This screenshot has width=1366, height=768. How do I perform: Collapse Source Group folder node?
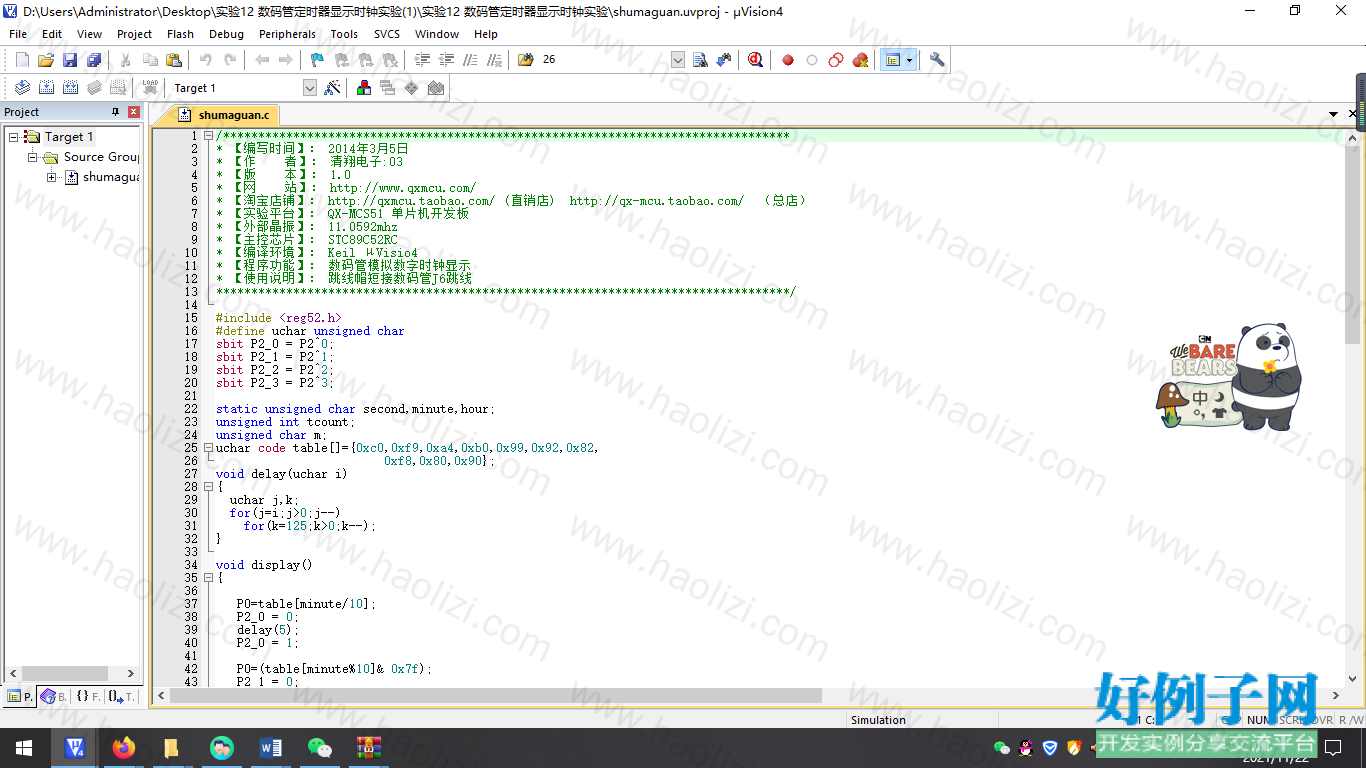pos(32,157)
